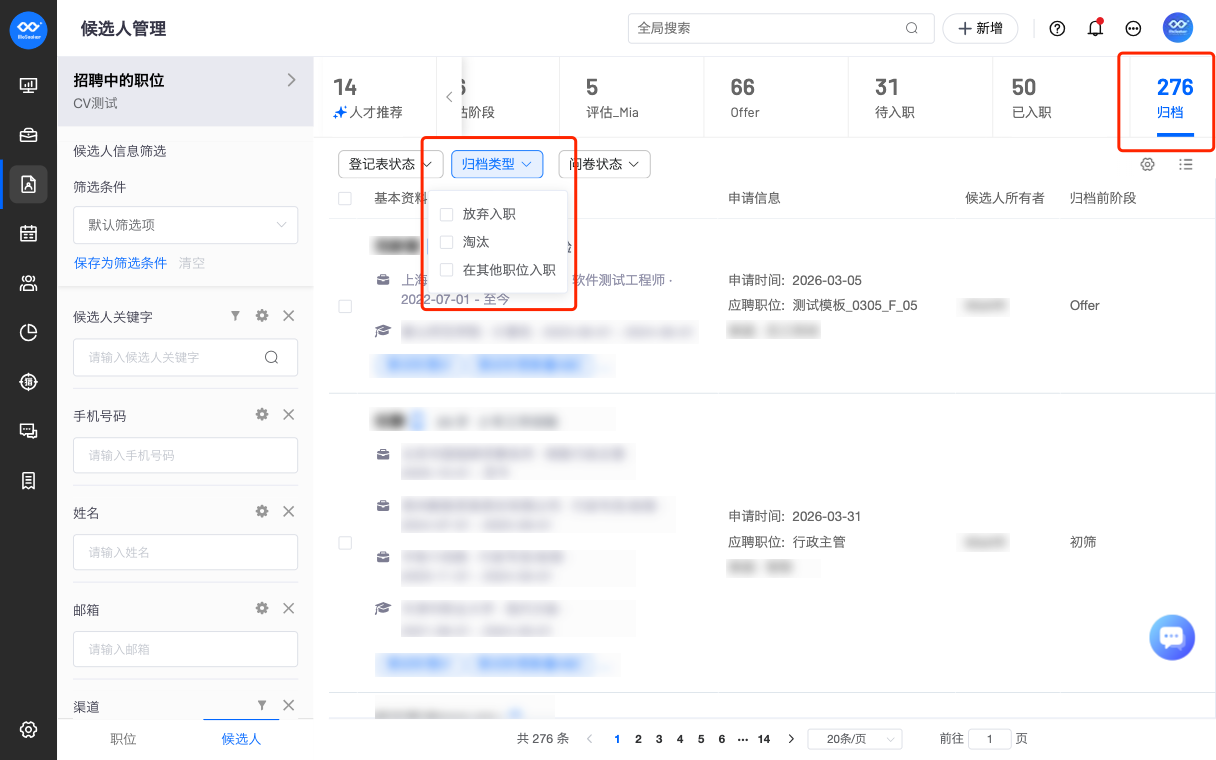This screenshot has width=1216, height=760.
Task: Open the more options ellipsis icon
Action: [1133, 28]
